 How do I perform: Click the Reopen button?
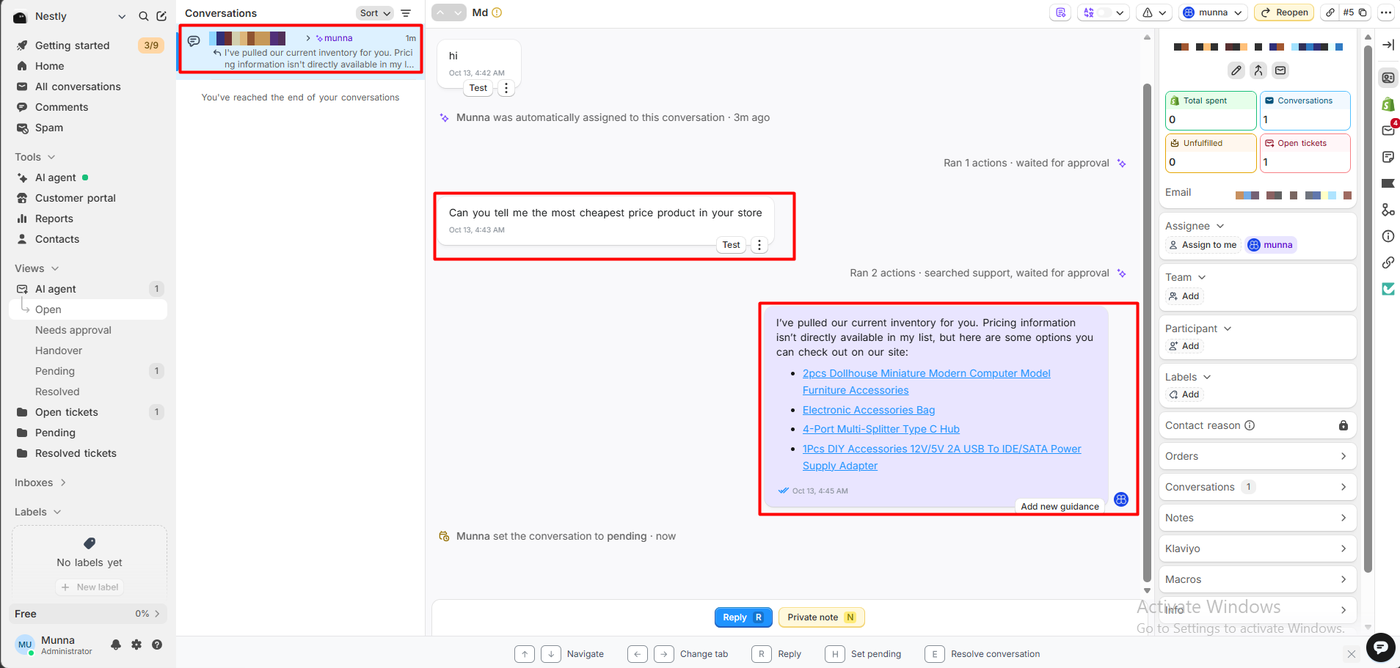pos(1284,13)
